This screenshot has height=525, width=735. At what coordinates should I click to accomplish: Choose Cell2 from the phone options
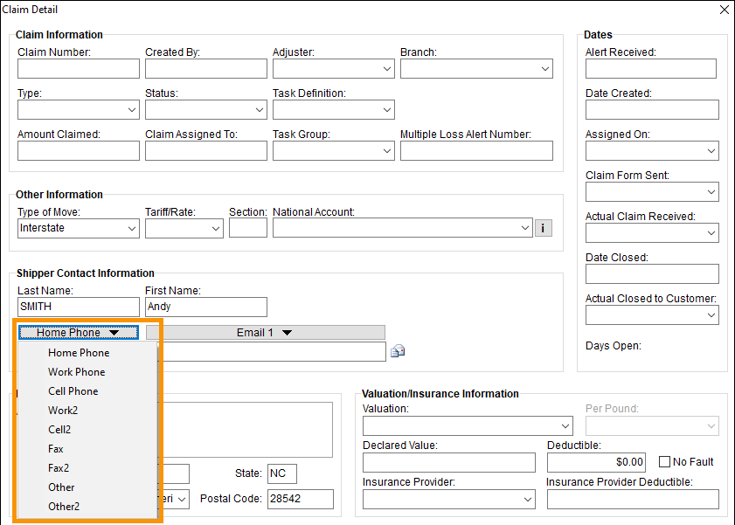(x=62, y=429)
